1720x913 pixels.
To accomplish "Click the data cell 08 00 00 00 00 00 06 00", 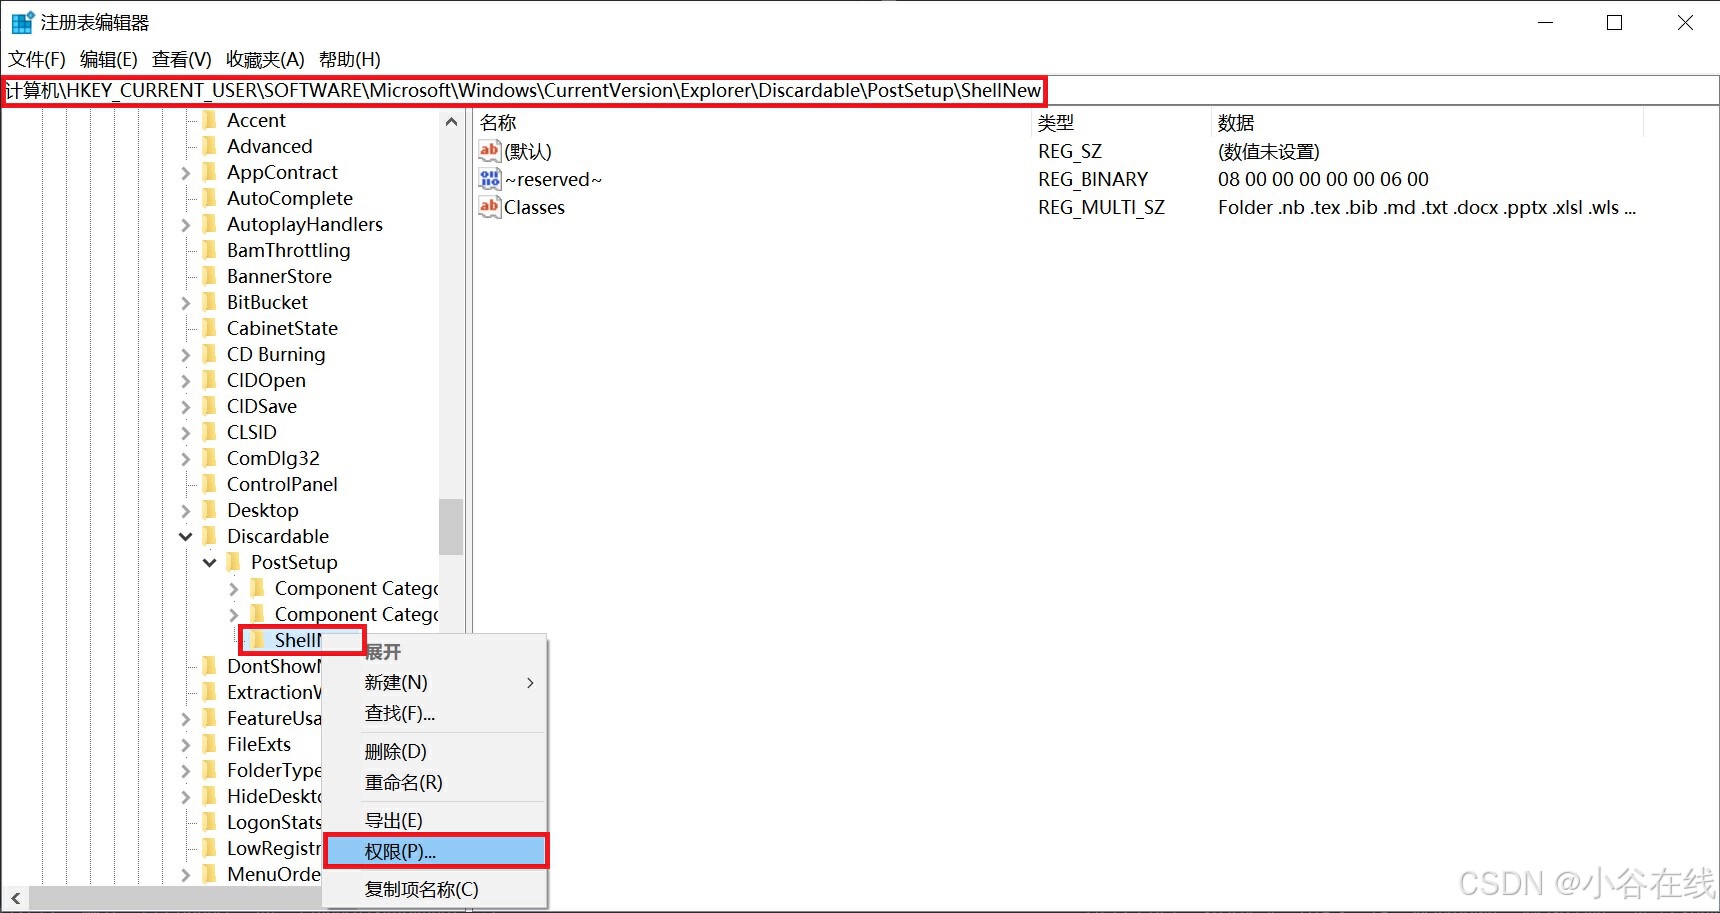I will pyautogui.click(x=1323, y=179).
